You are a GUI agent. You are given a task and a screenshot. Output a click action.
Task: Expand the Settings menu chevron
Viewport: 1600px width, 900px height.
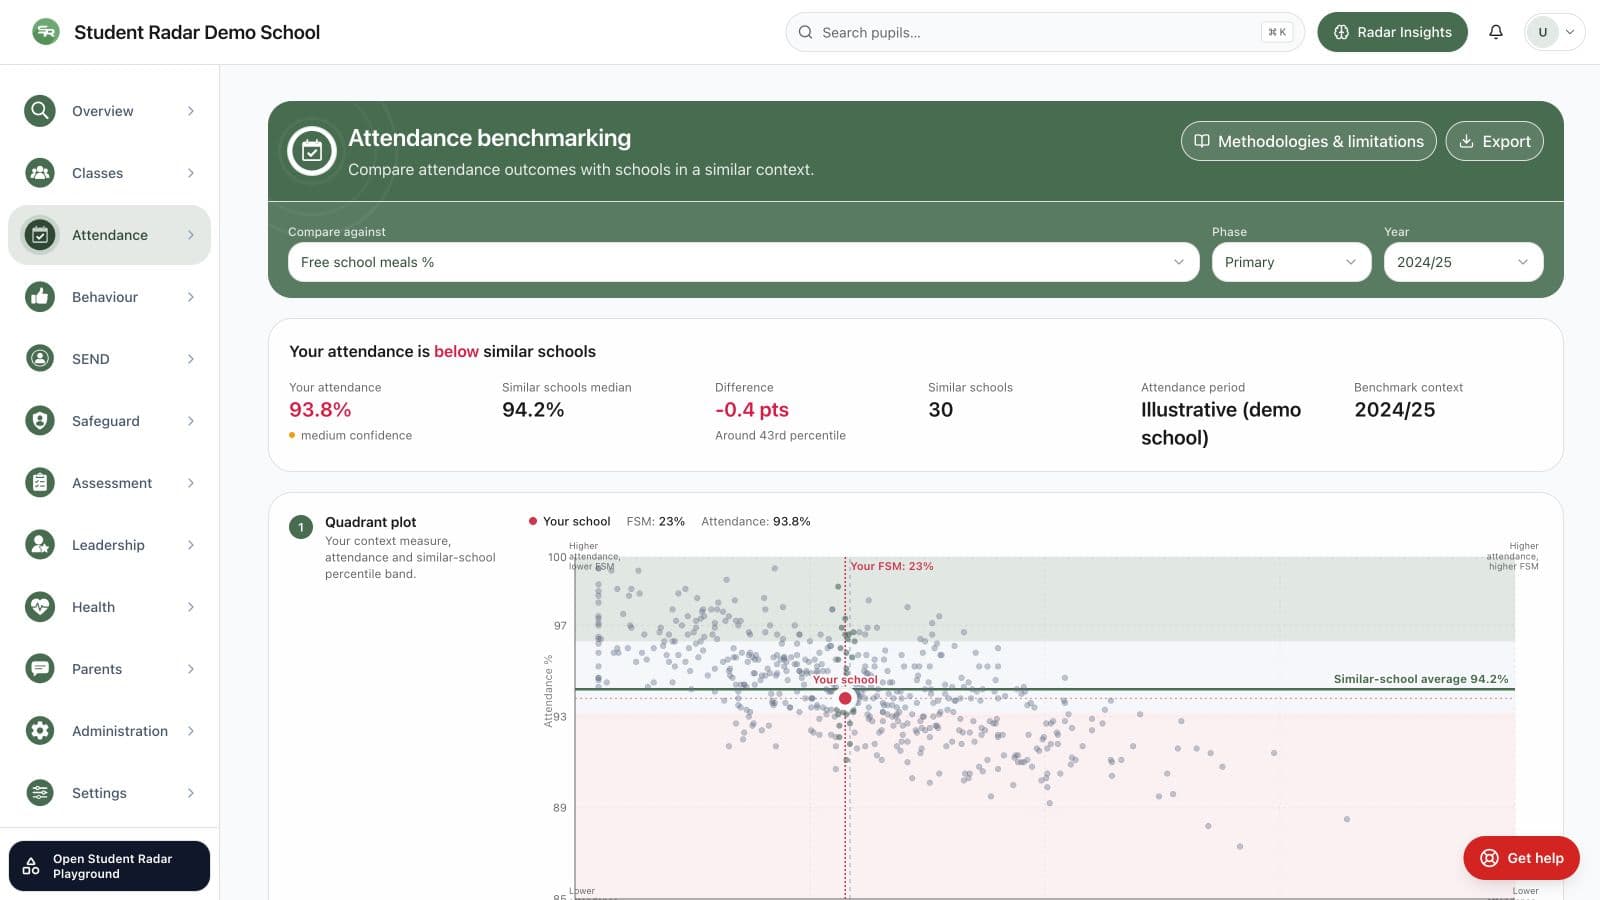click(x=191, y=793)
